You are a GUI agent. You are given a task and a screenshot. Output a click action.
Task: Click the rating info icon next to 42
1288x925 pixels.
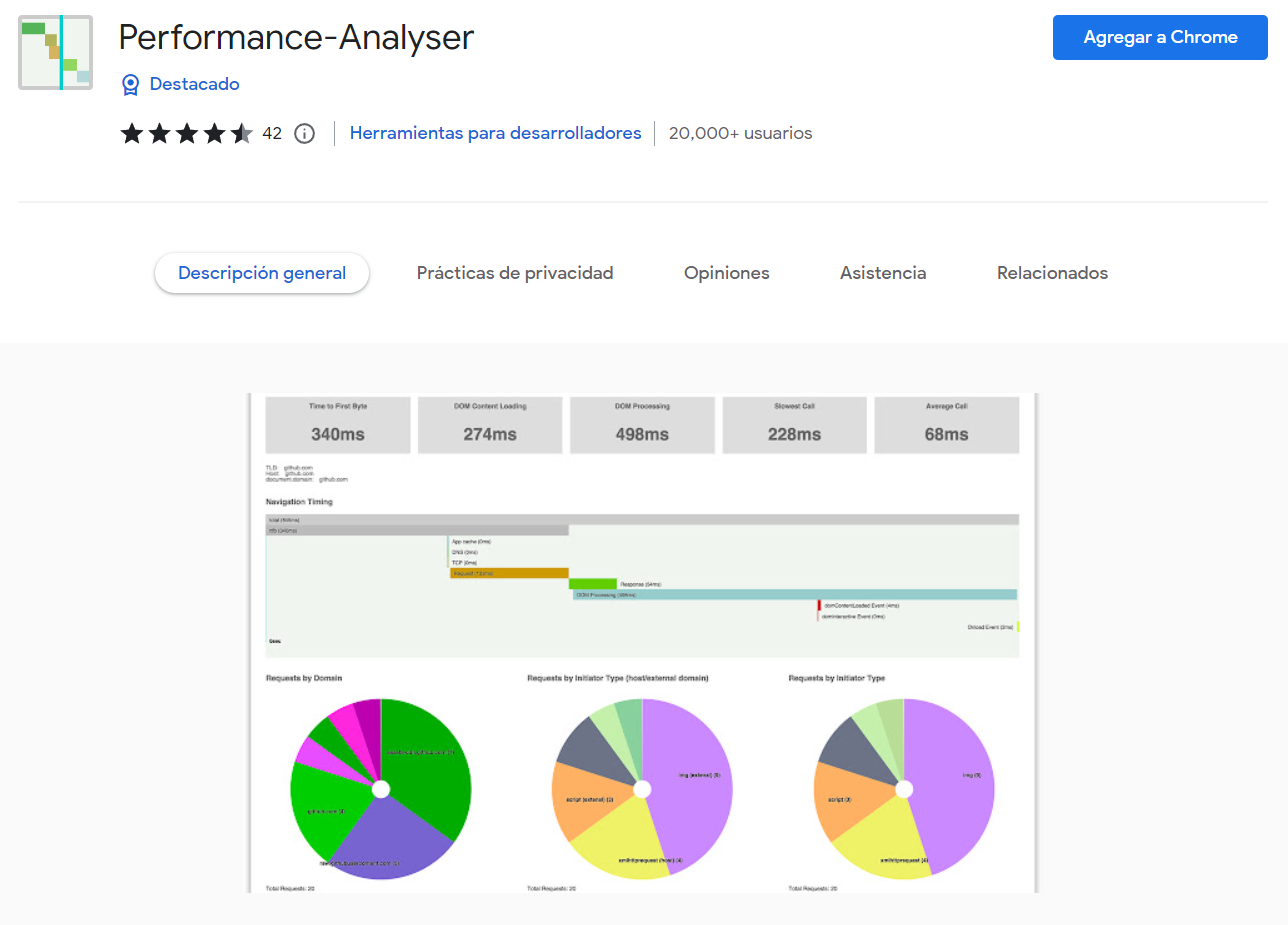tap(305, 133)
